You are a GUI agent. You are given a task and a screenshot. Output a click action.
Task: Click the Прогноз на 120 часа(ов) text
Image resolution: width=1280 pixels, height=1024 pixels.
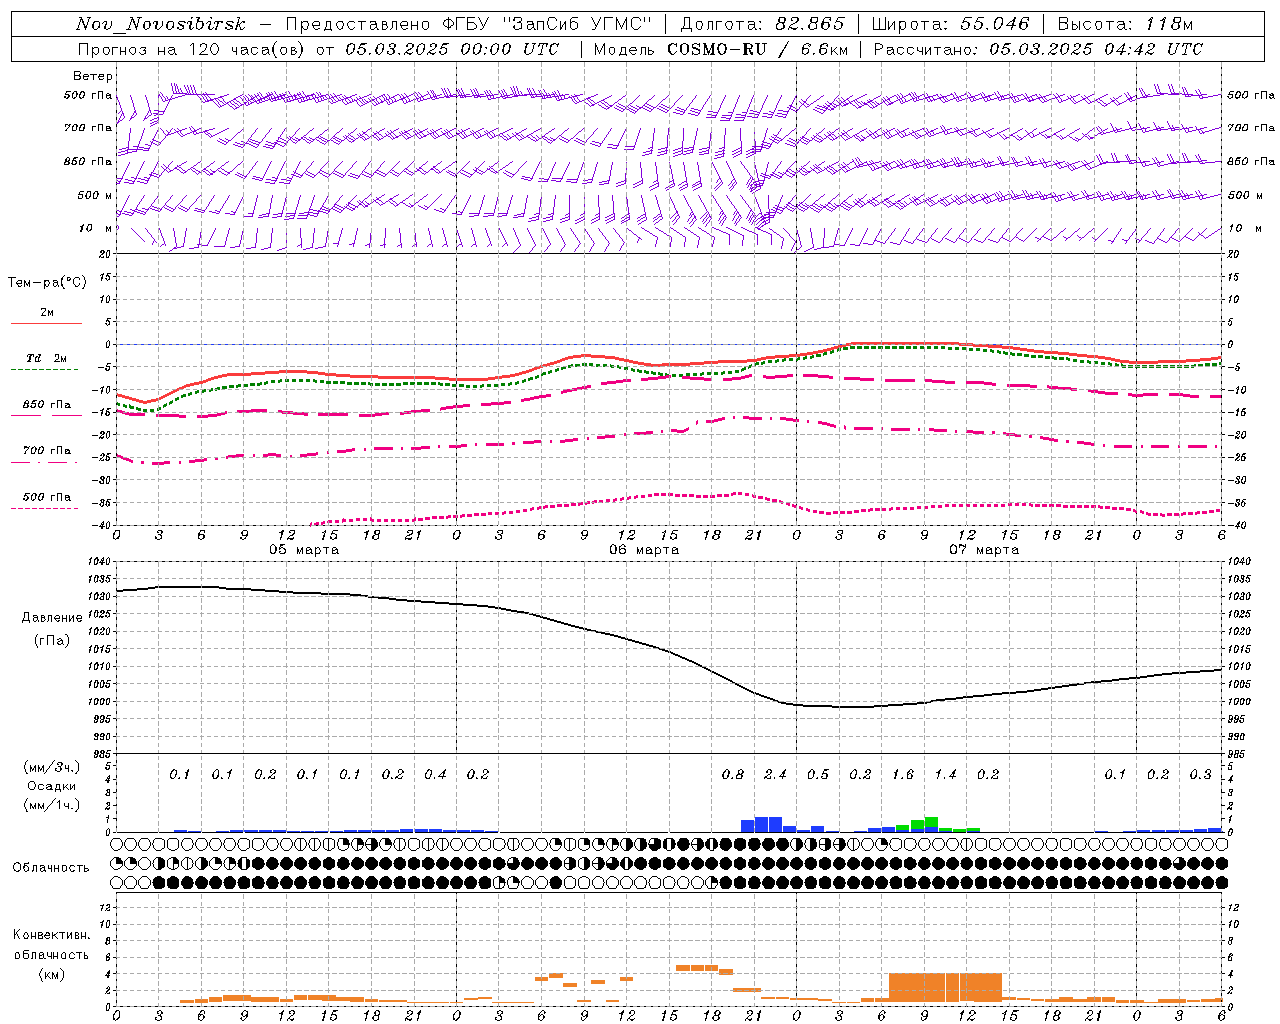coord(193,49)
